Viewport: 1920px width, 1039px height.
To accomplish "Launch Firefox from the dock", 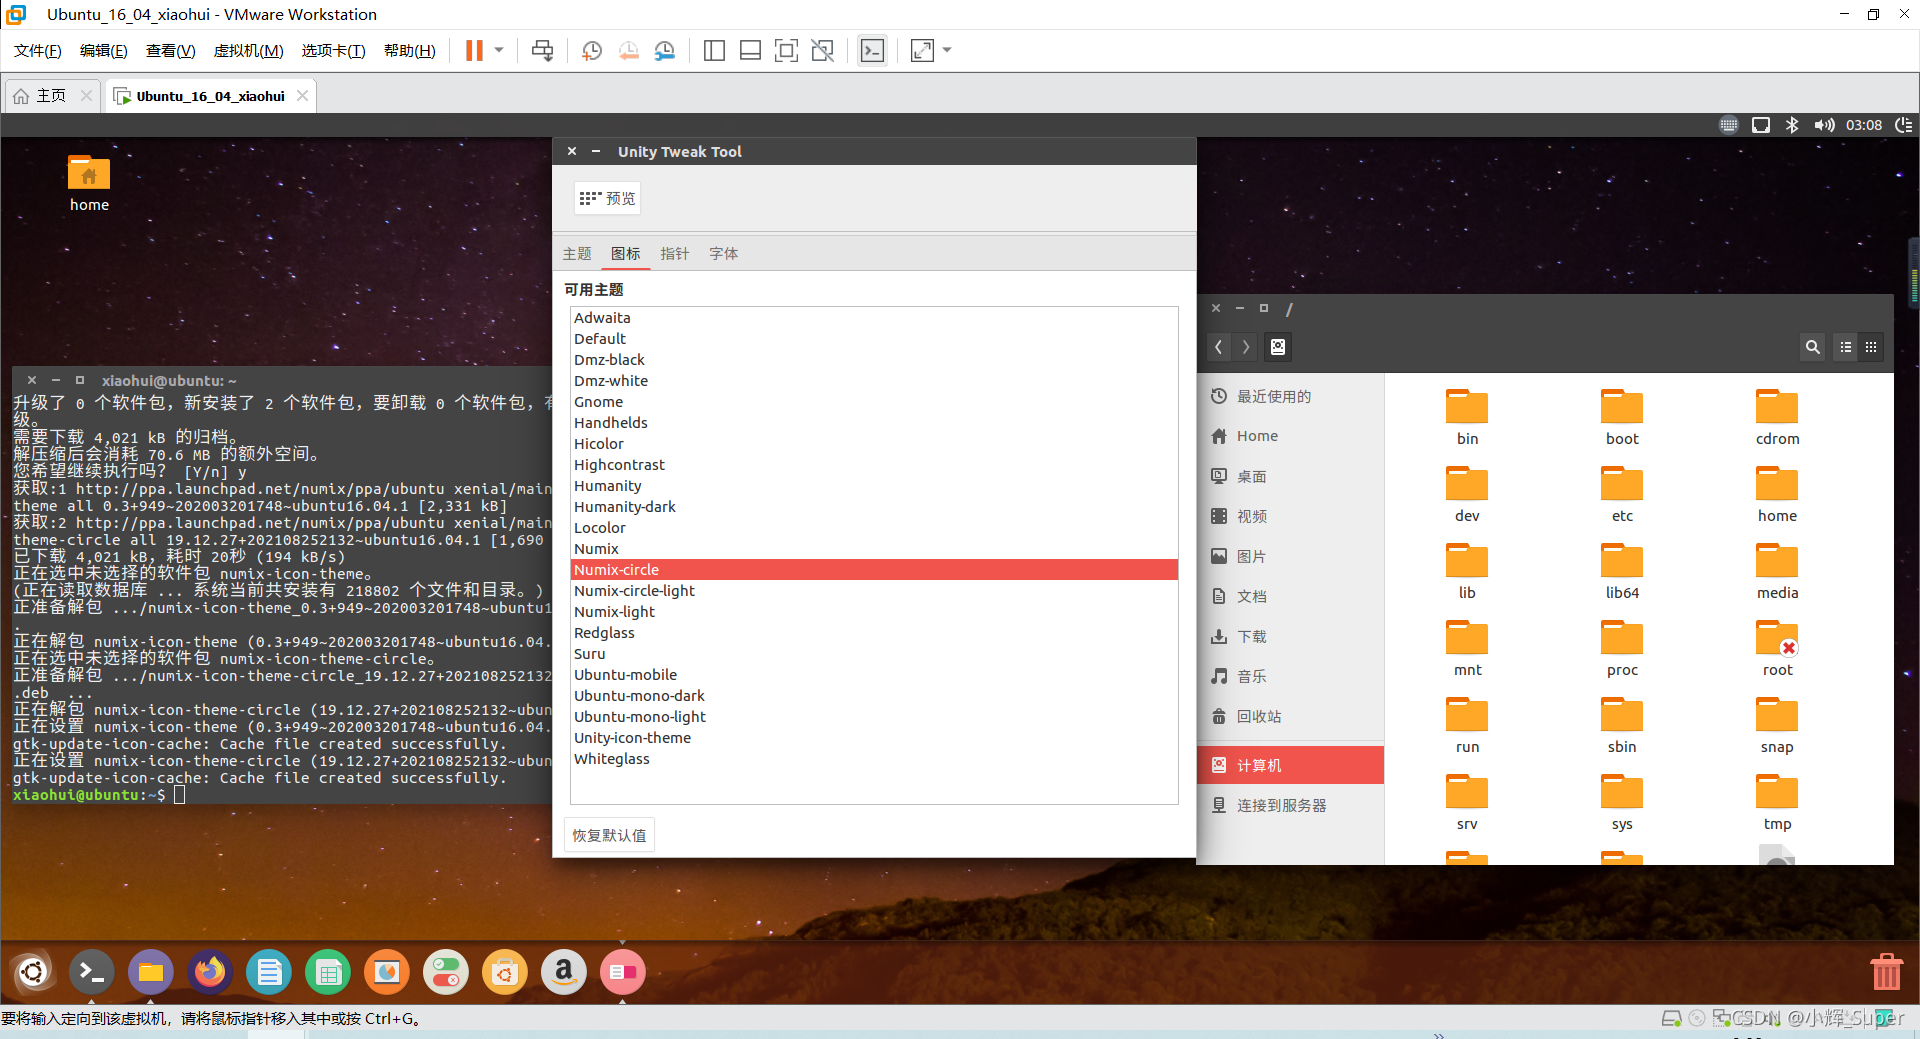I will click(x=210, y=972).
